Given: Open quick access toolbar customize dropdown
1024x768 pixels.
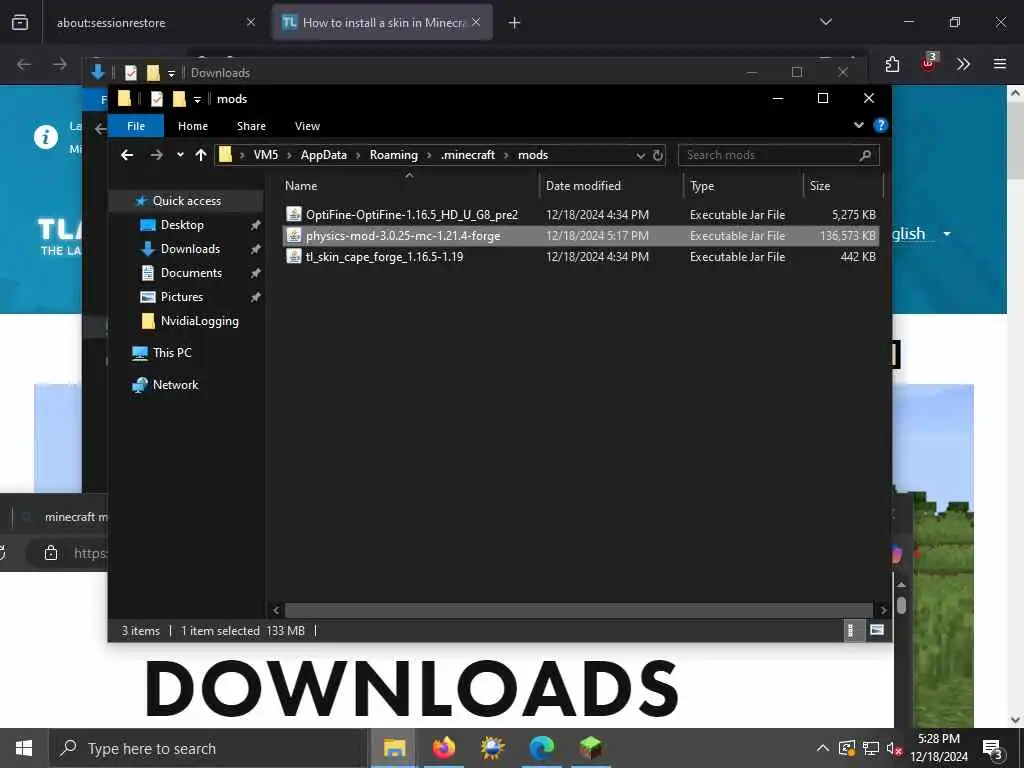Looking at the screenshot, I should coord(197,99).
